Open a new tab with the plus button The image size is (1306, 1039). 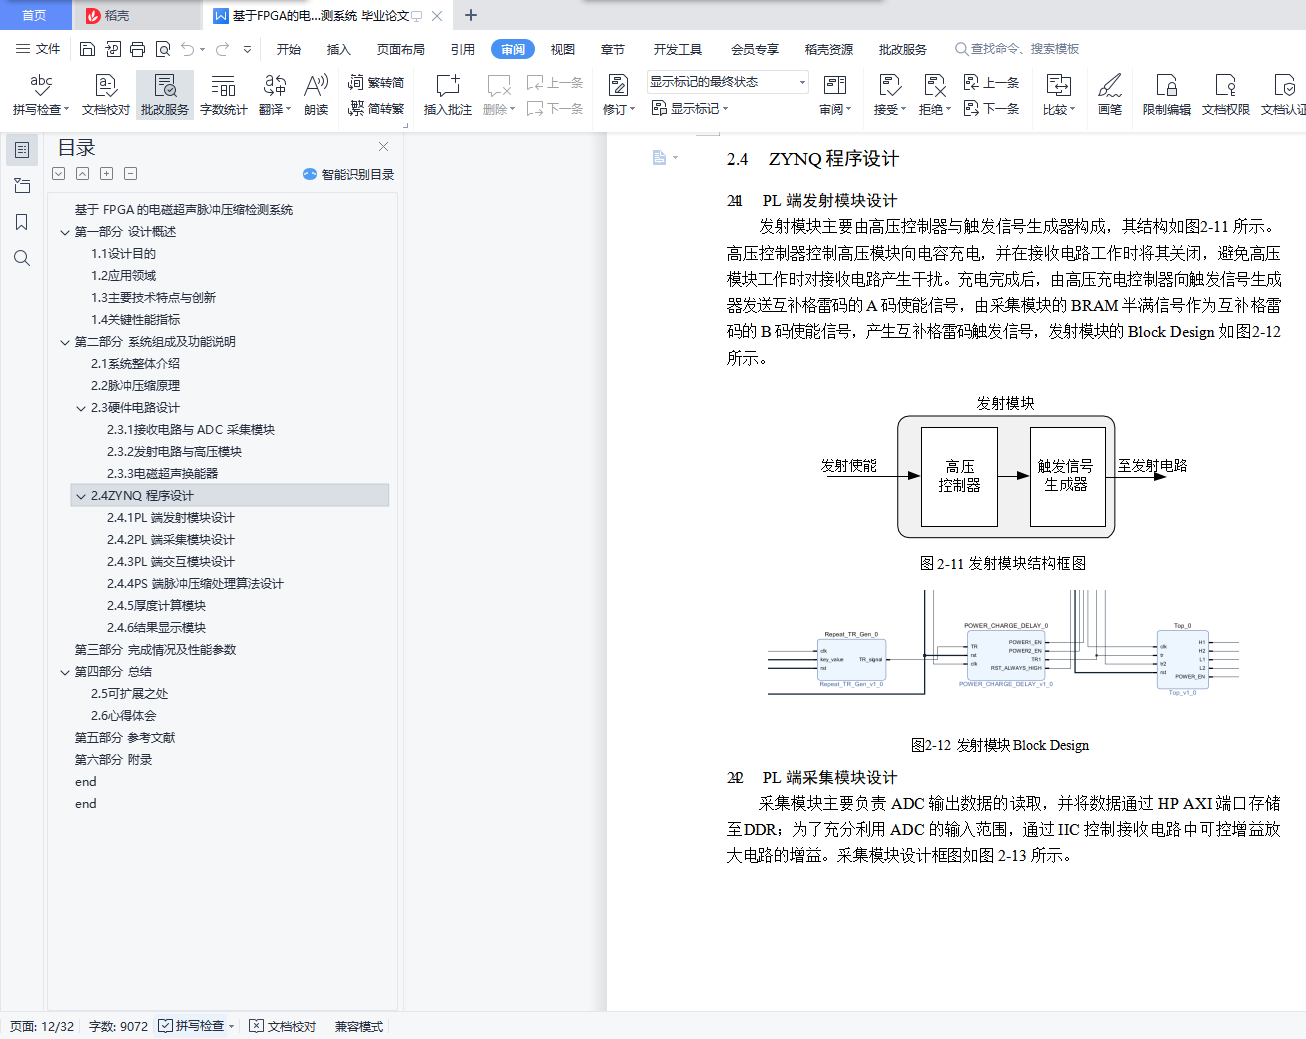pos(471,15)
